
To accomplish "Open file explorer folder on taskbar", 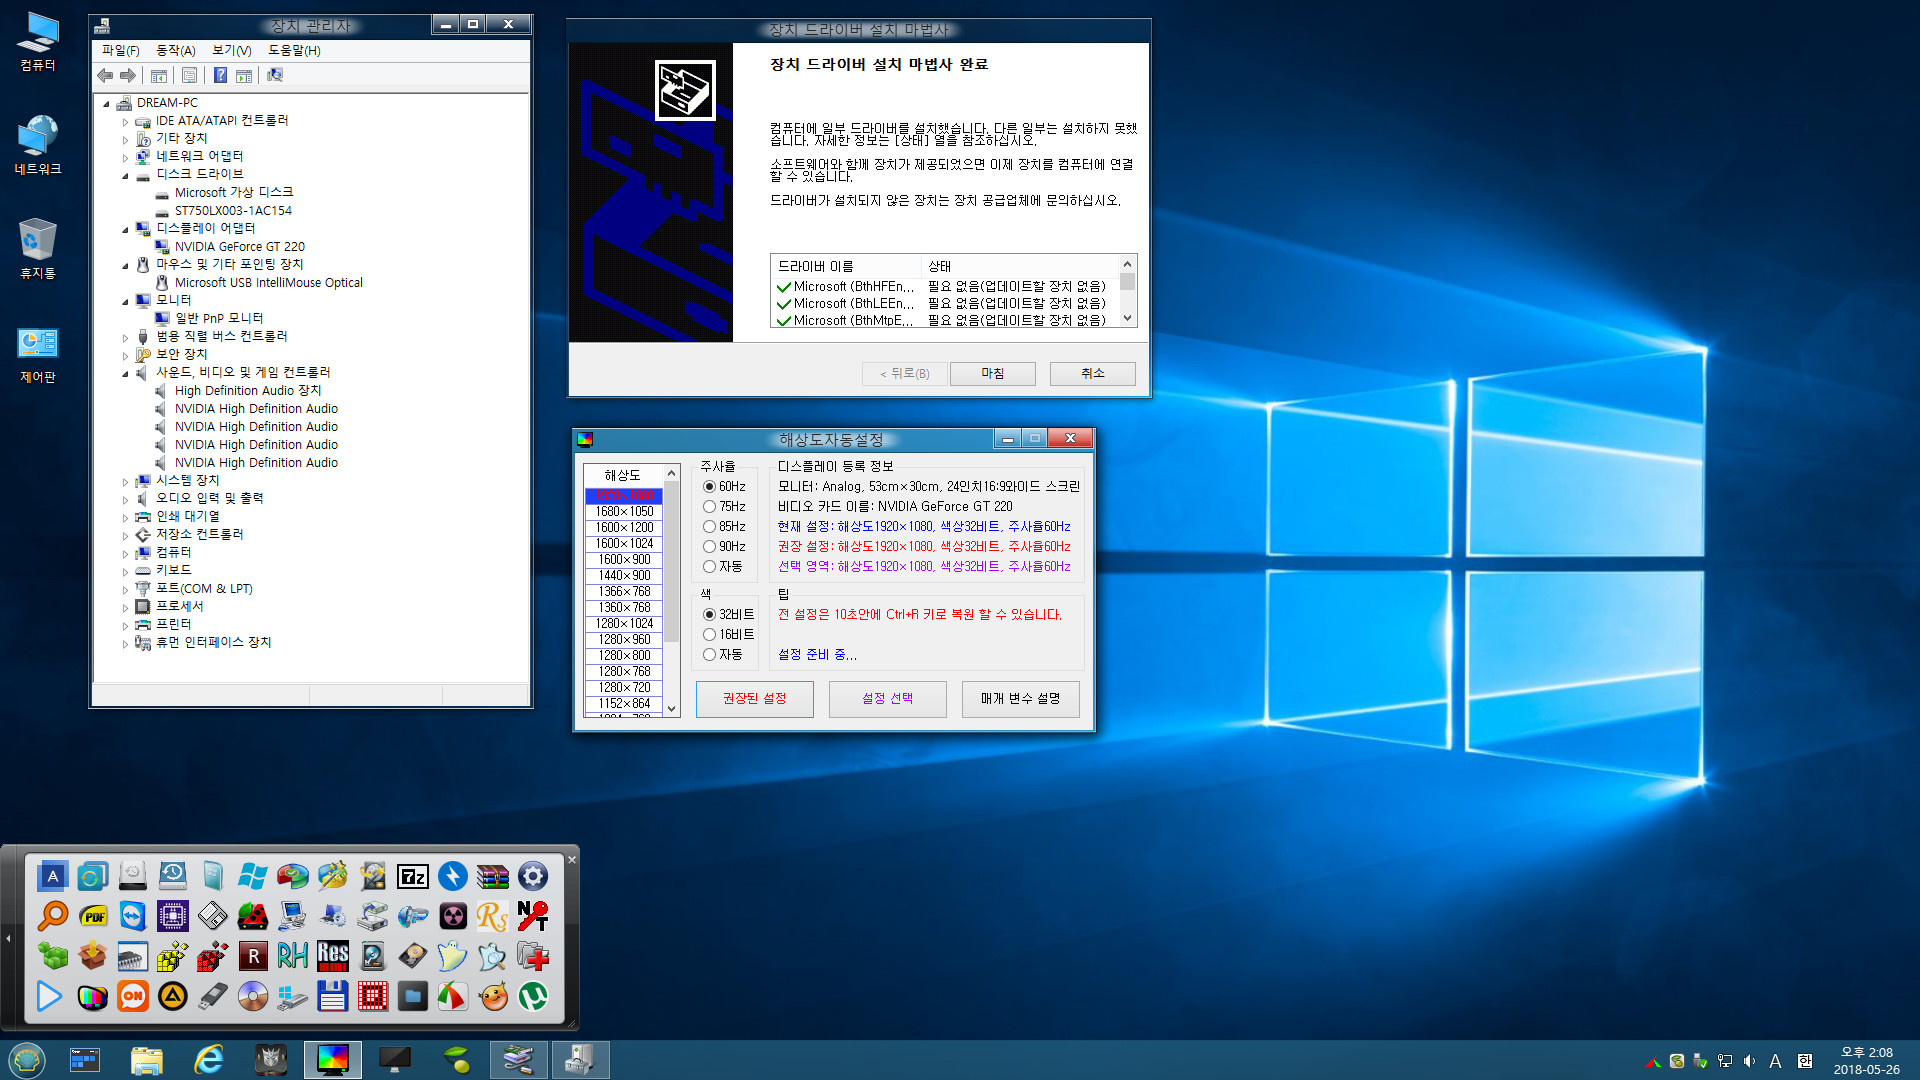I will point(147,1059).
